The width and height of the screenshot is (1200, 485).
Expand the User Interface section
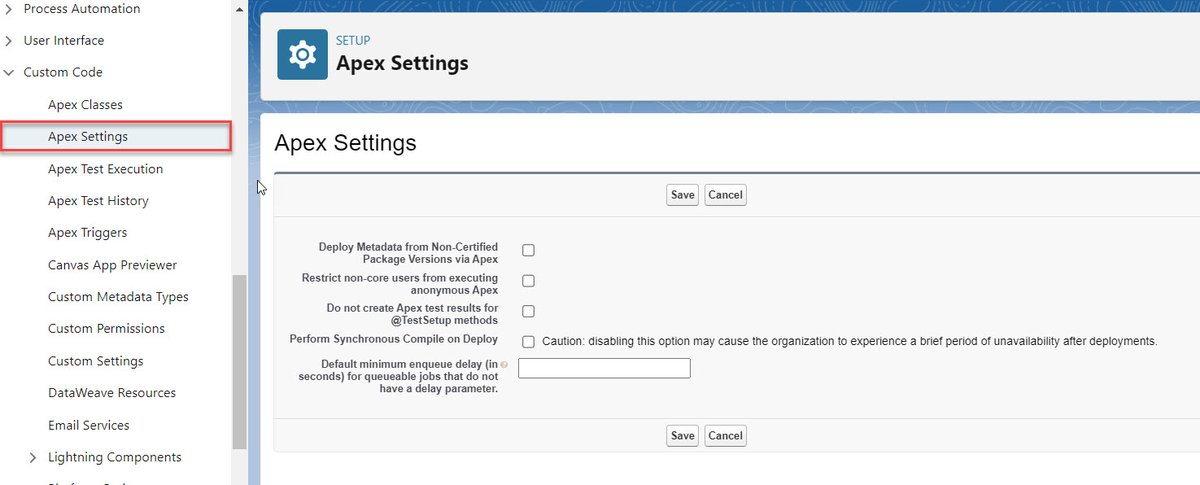pos(8,41)
